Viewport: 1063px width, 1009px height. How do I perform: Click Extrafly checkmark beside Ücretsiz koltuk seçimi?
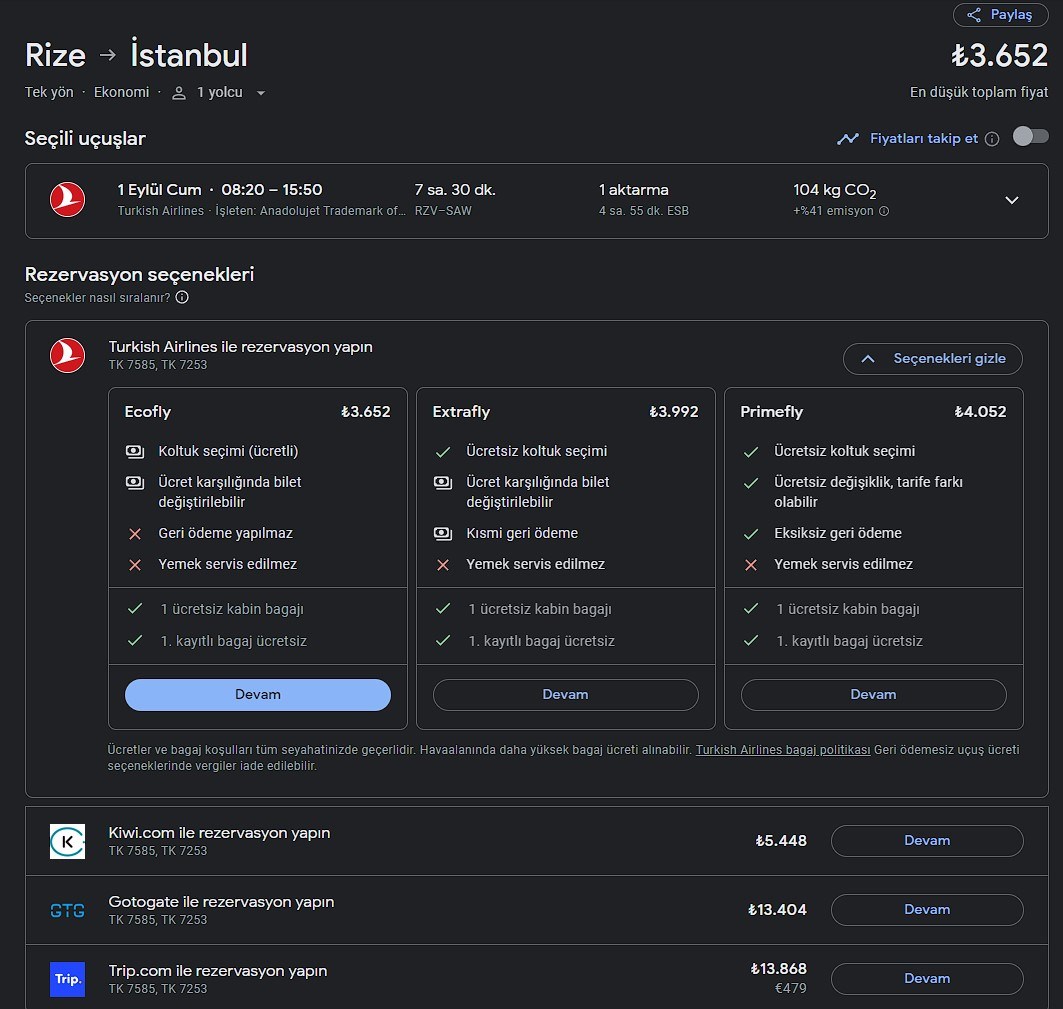coord(443,452)
